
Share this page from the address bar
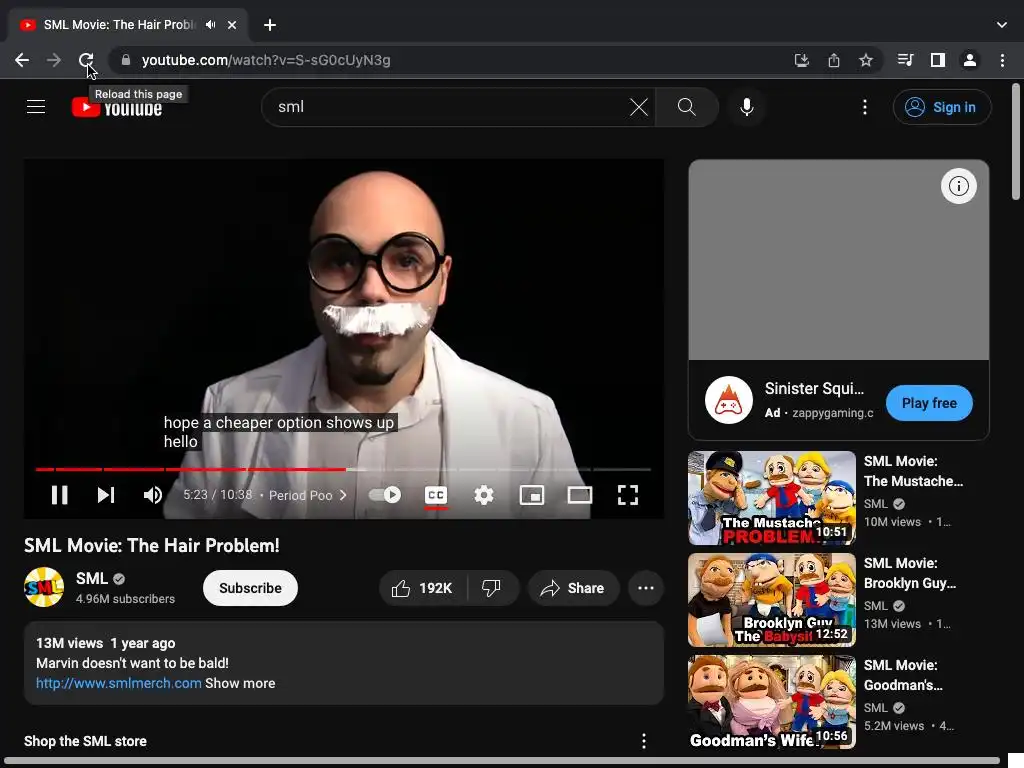[x=833, y=60]
